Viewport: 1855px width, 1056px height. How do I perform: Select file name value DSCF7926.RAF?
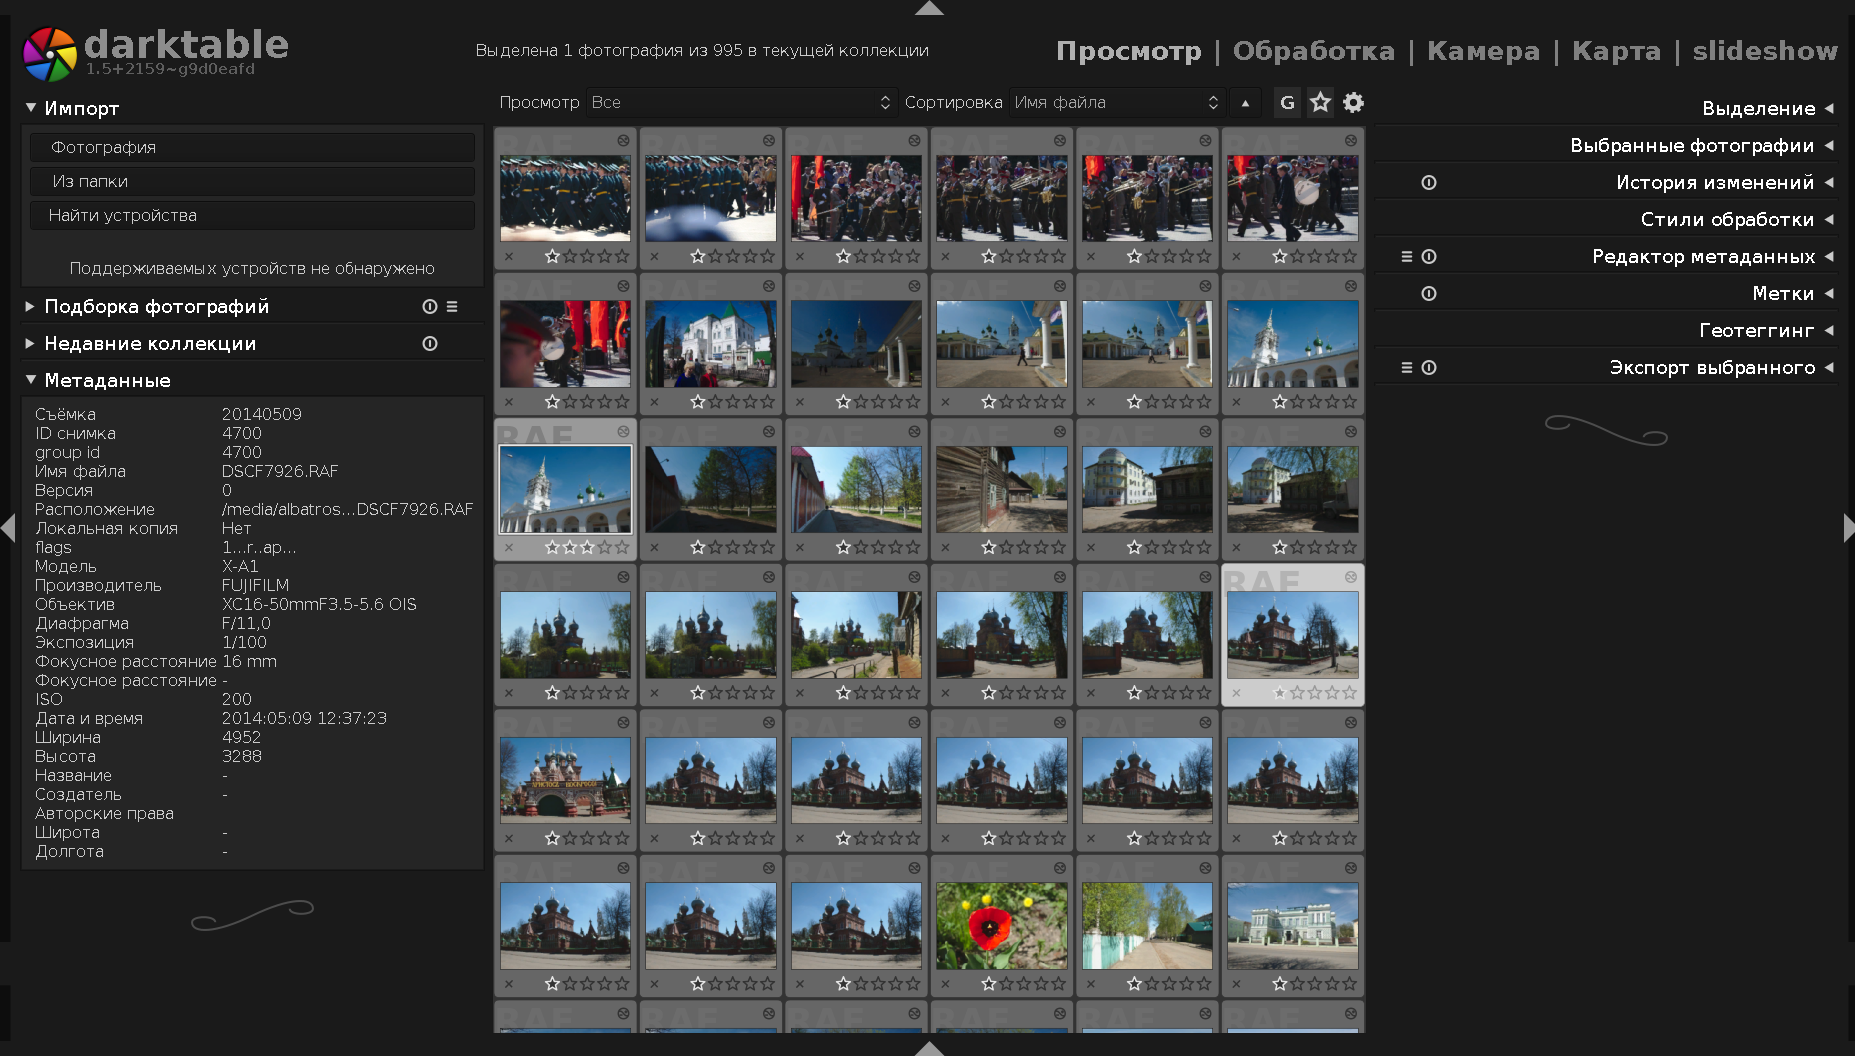click(280, 471)
